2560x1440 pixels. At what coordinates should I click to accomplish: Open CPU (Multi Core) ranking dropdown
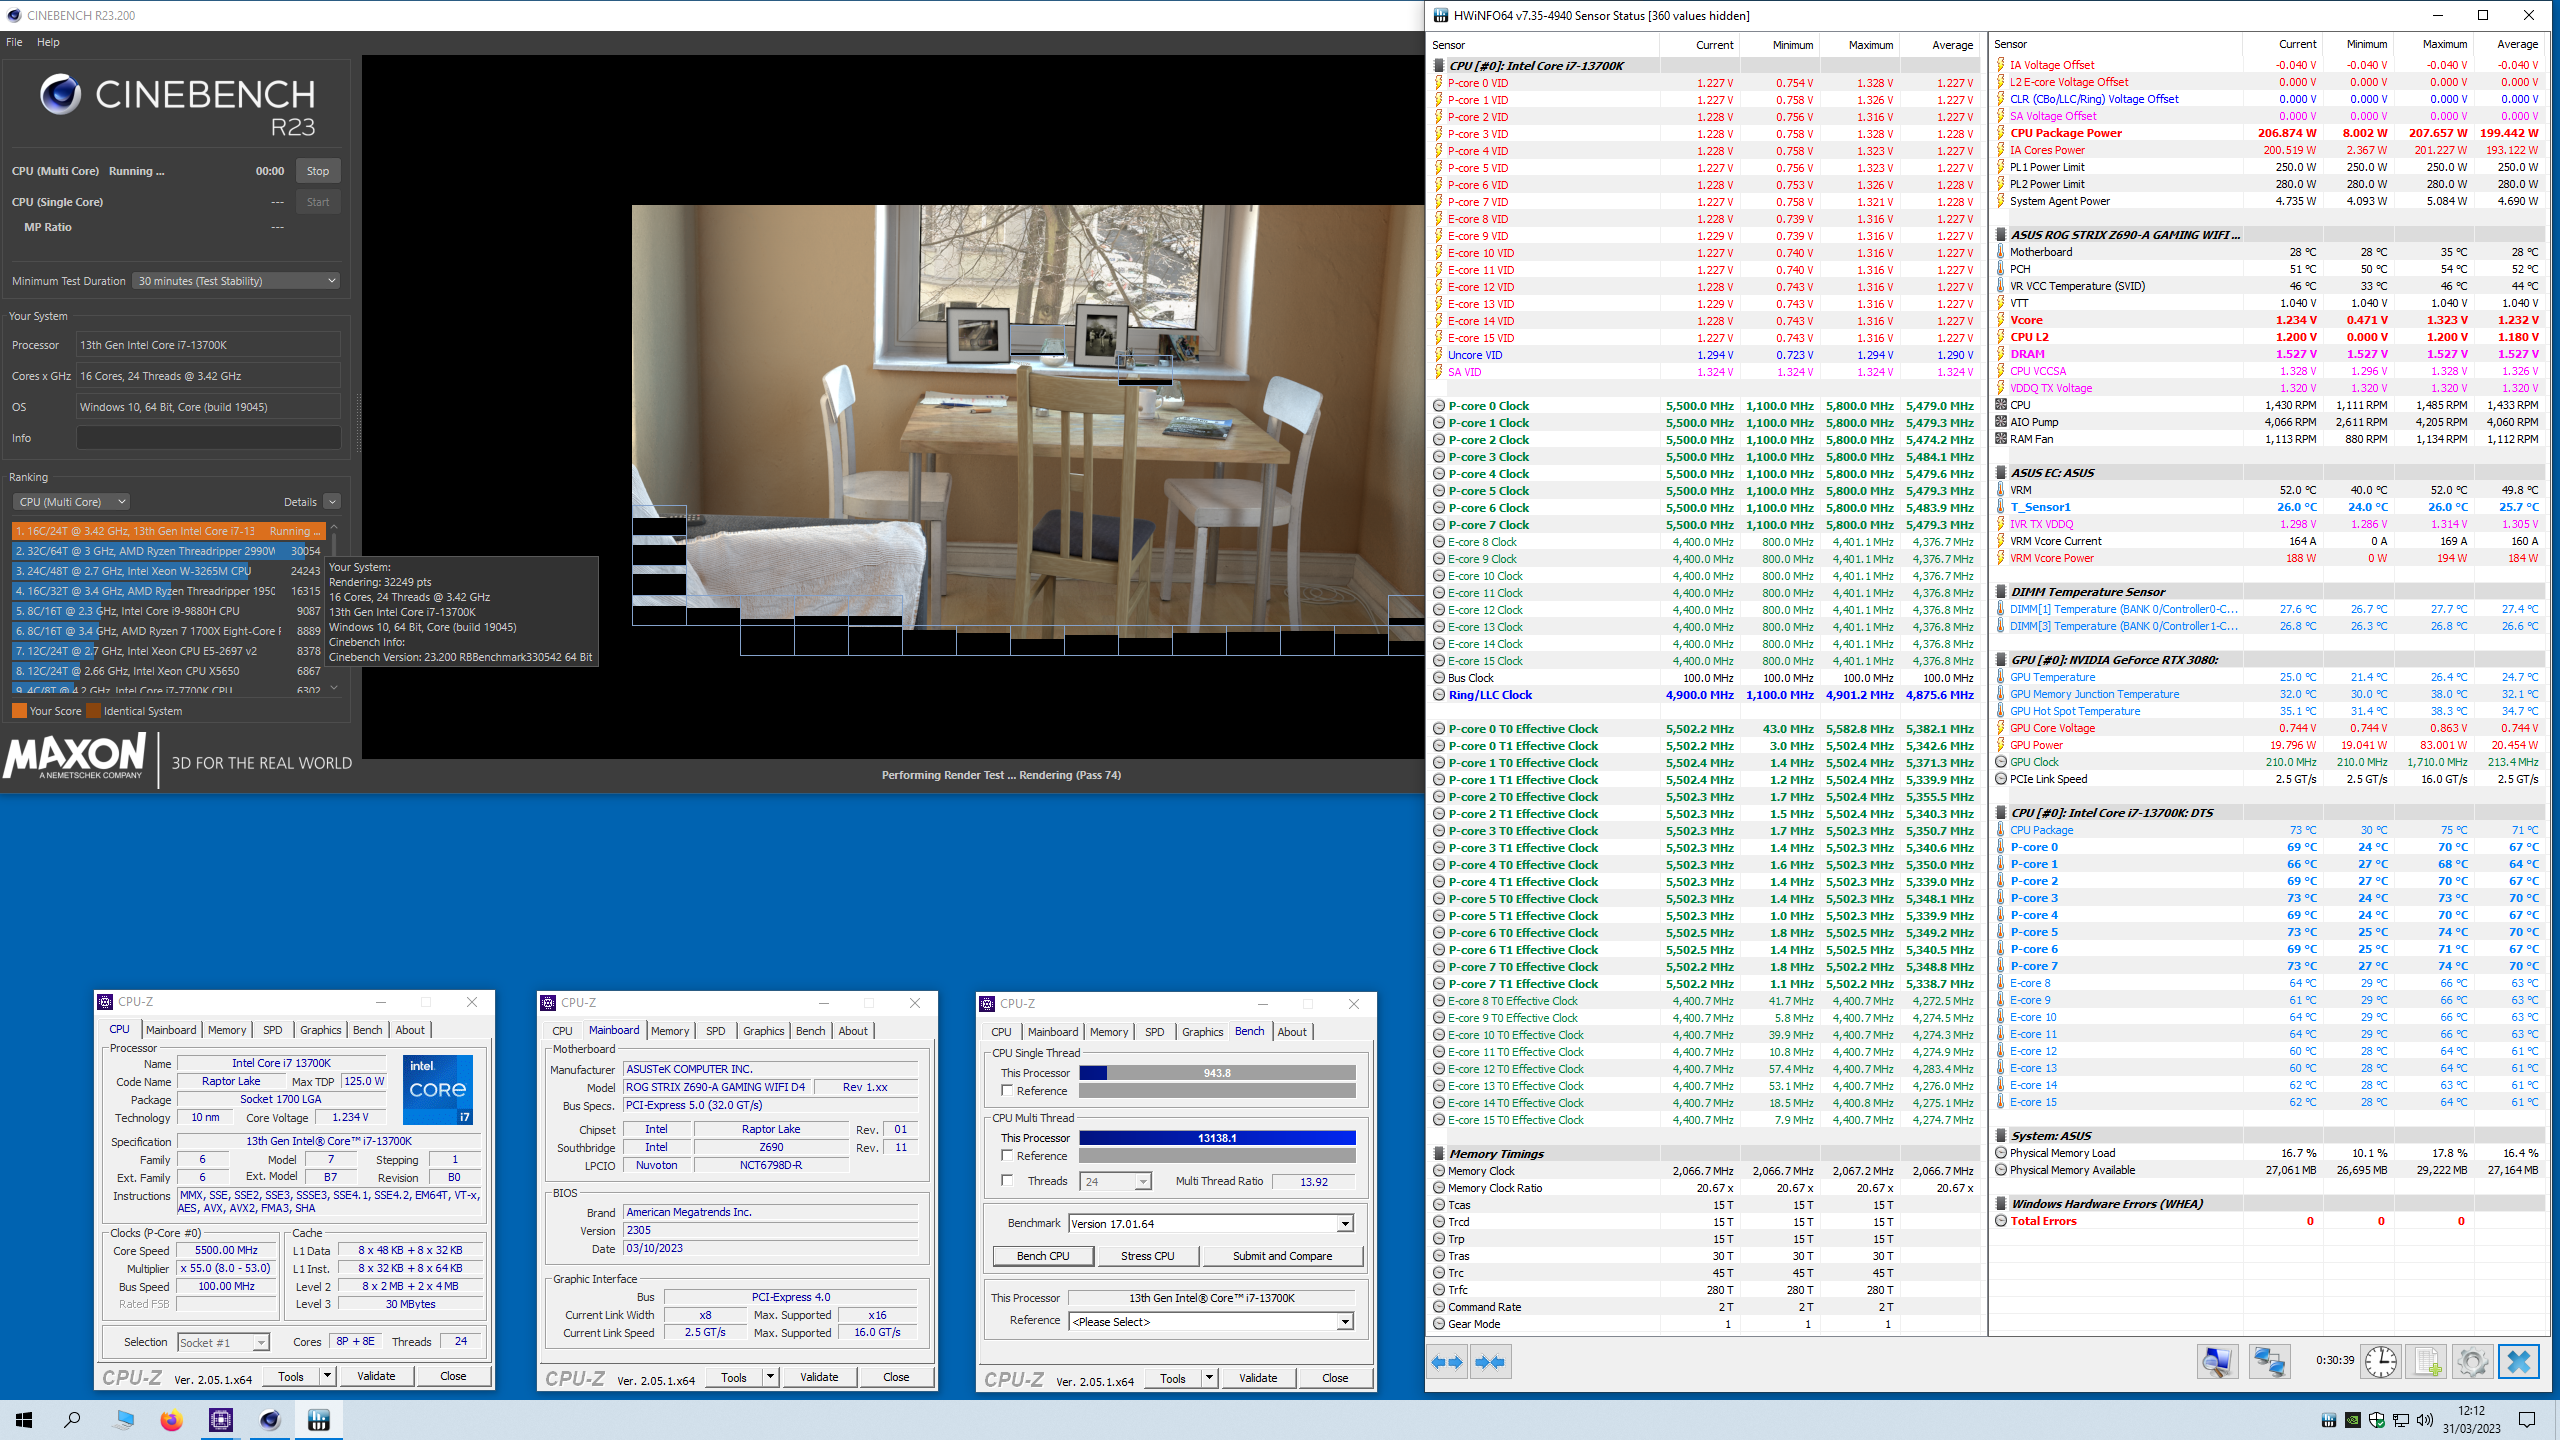pyautogui.click(x=71, y=502)
